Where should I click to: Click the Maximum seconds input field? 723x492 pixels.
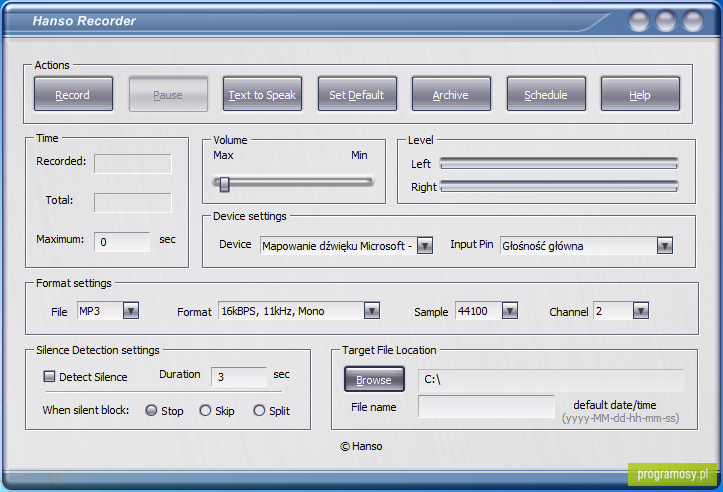coord(122,242)
